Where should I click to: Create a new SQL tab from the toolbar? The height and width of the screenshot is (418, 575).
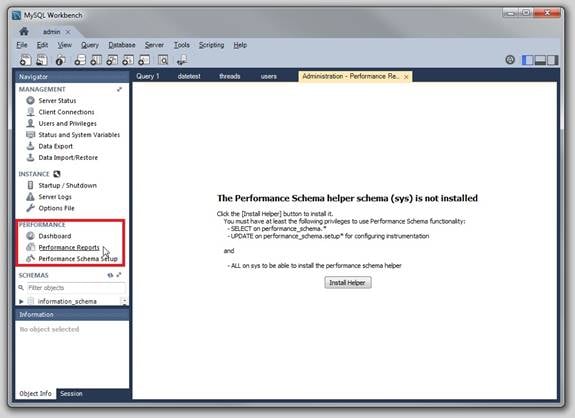coord(25,60)
